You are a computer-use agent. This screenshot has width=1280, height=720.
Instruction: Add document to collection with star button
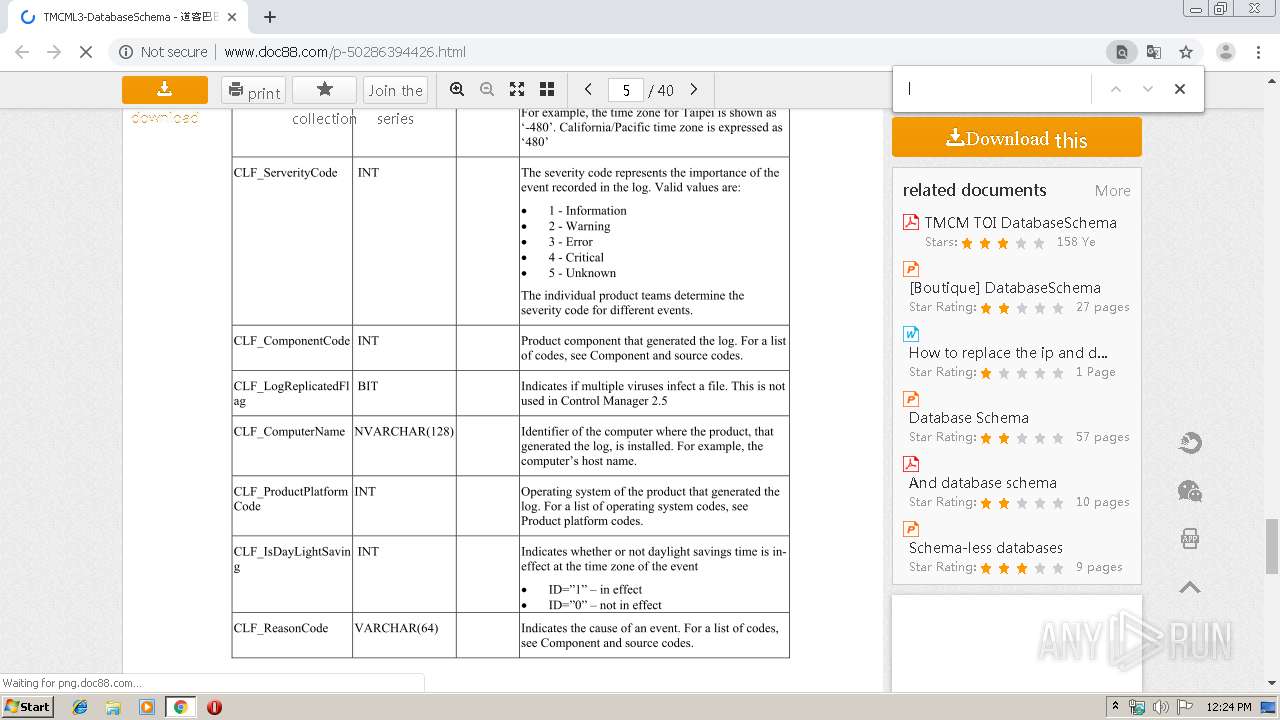point(324,89)
